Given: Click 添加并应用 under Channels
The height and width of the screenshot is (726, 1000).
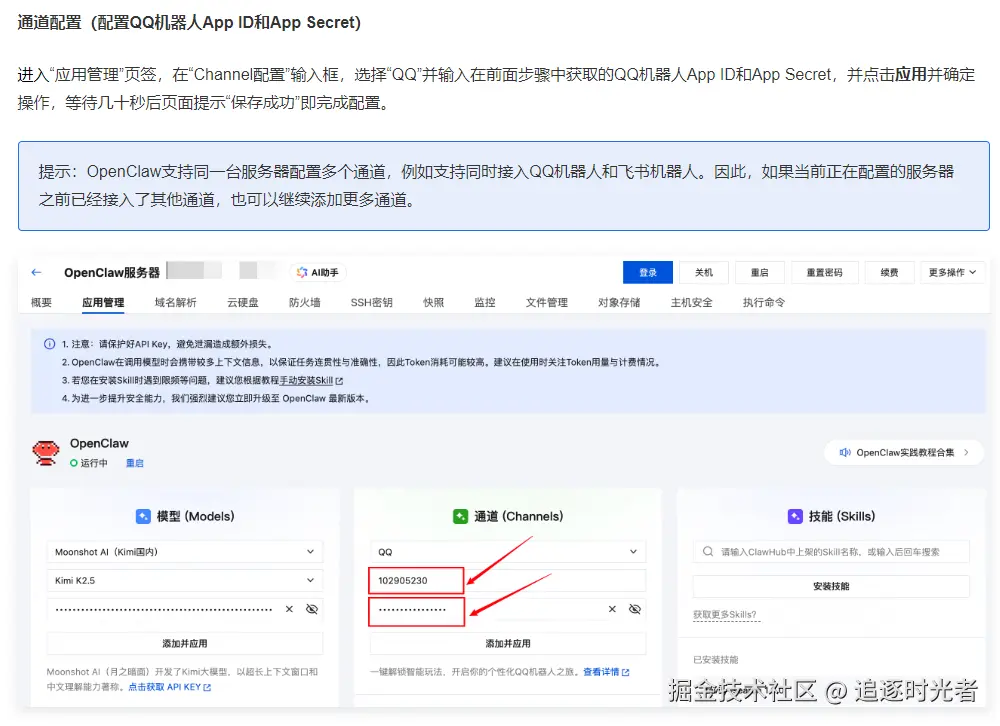Looking at the screenshot, I should pos(508,644).
